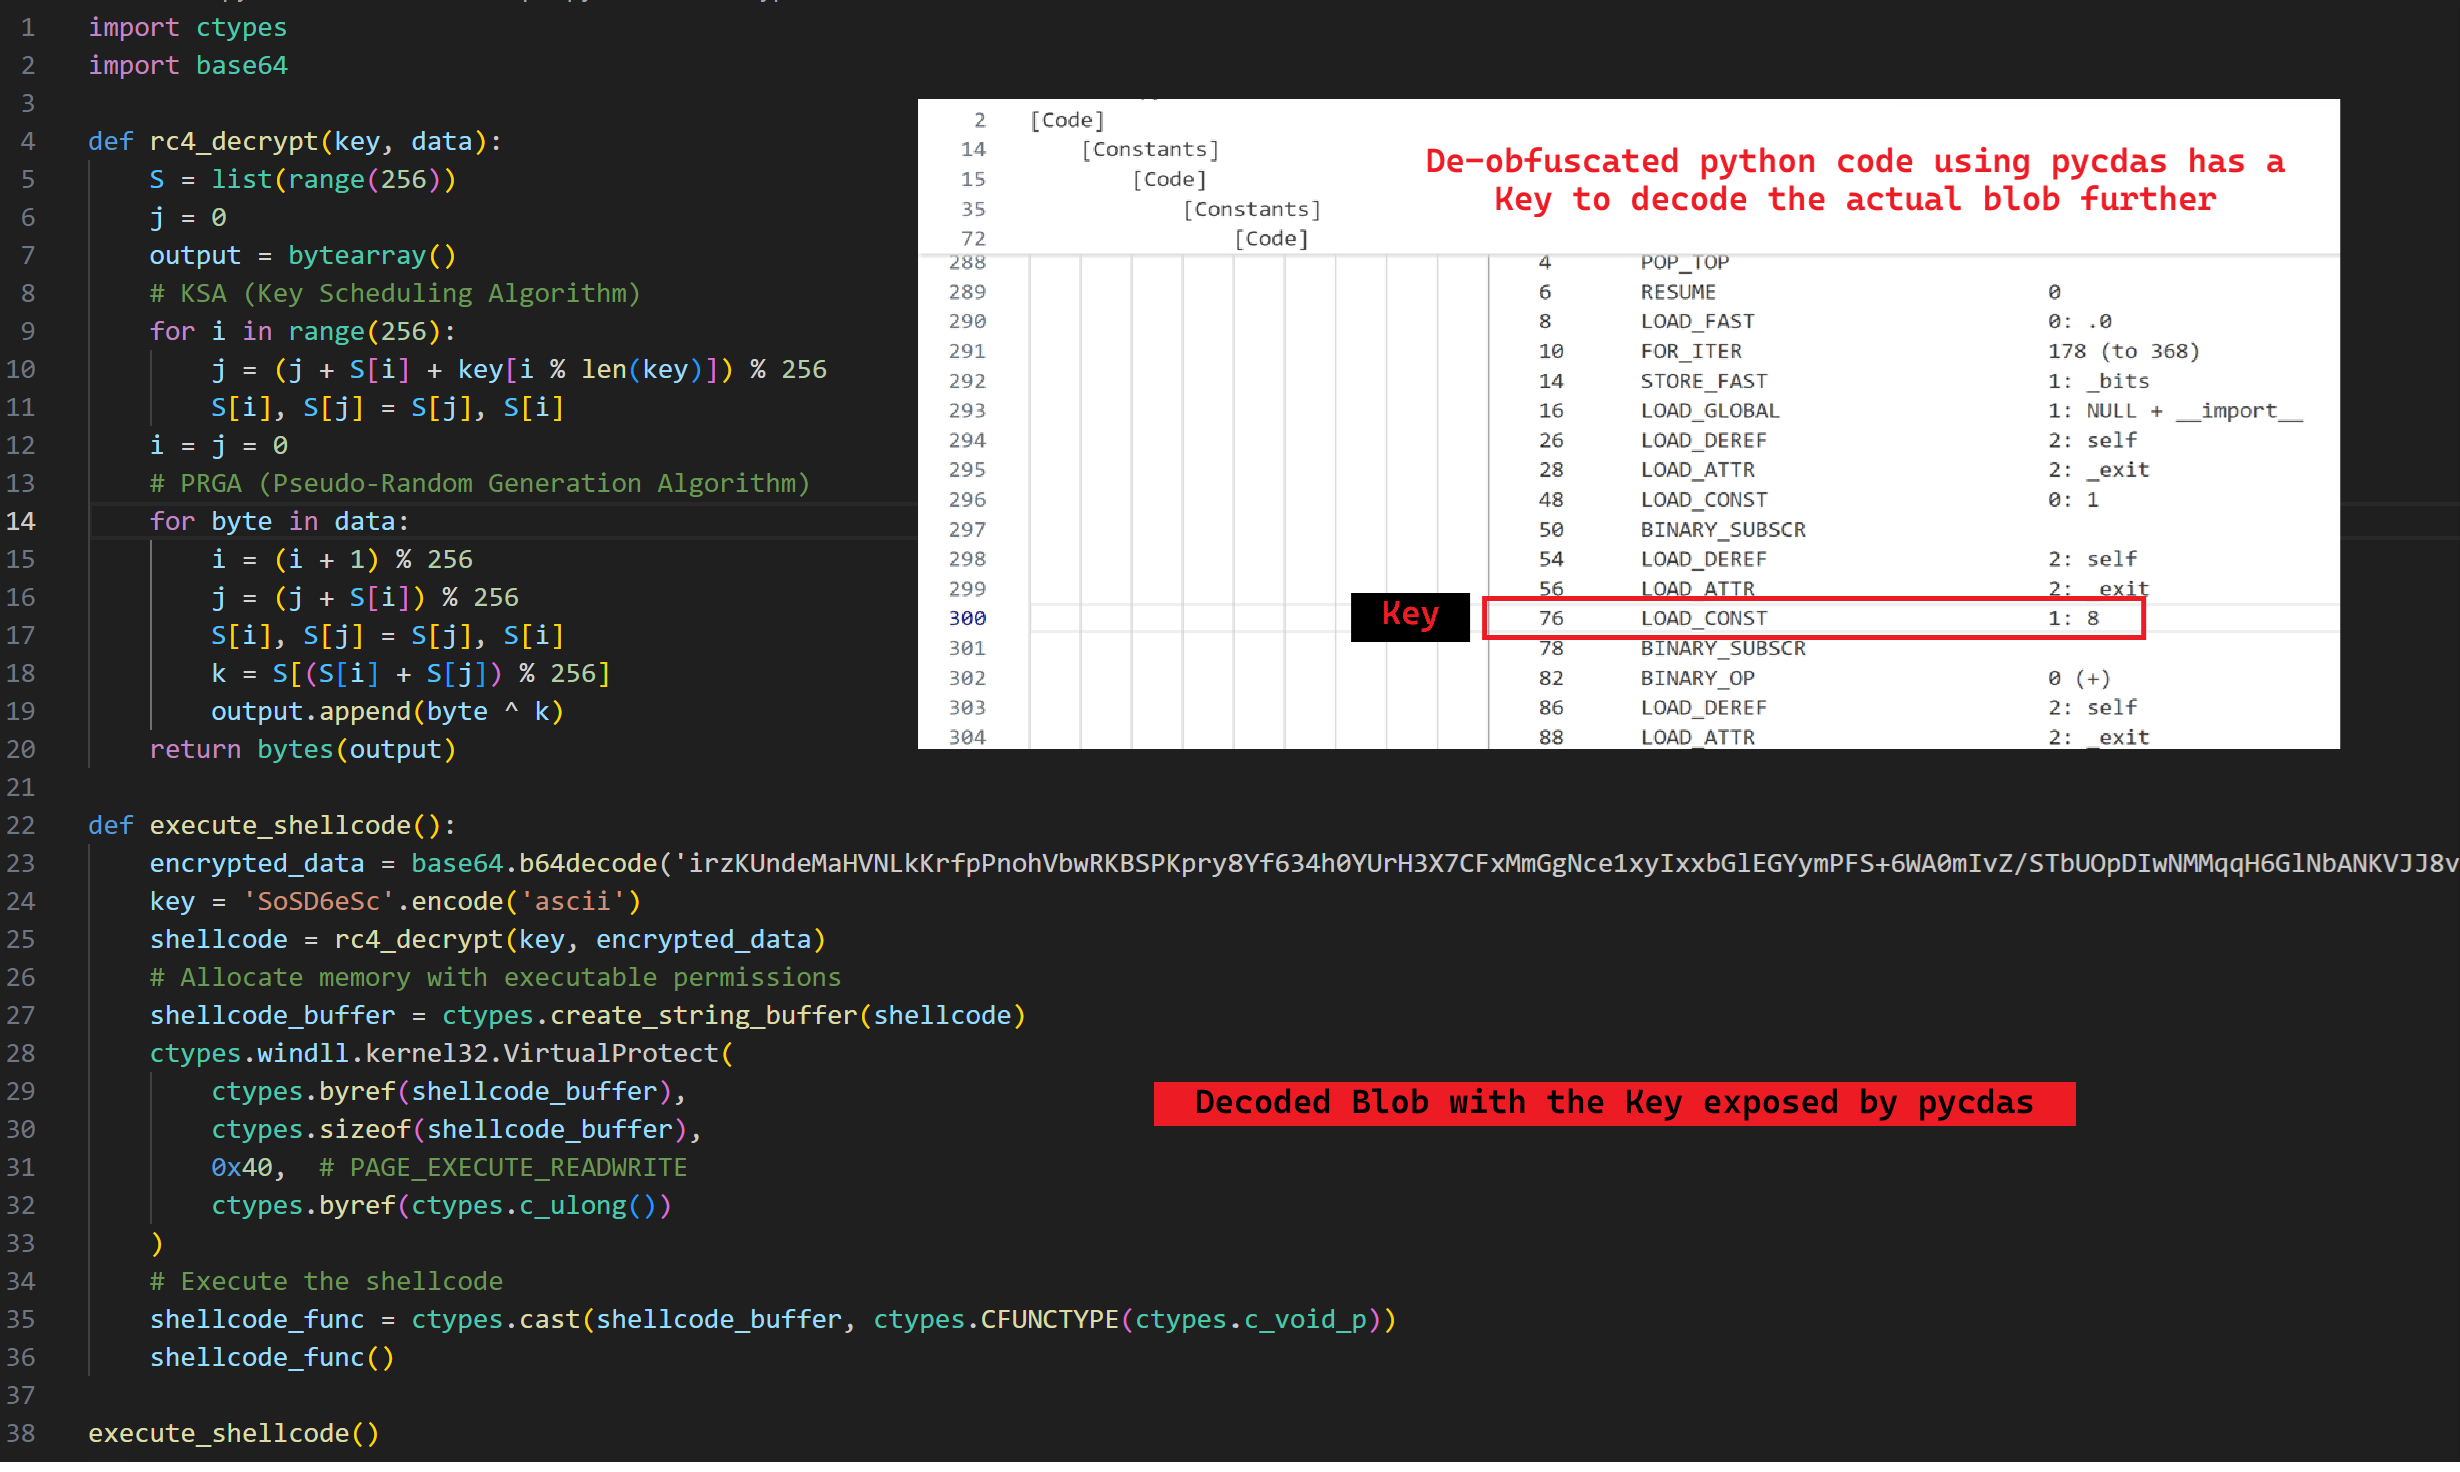Click the PRGA comment line
The height and width of the screenshot is (1472, 2460).
(x=480, y=483)
